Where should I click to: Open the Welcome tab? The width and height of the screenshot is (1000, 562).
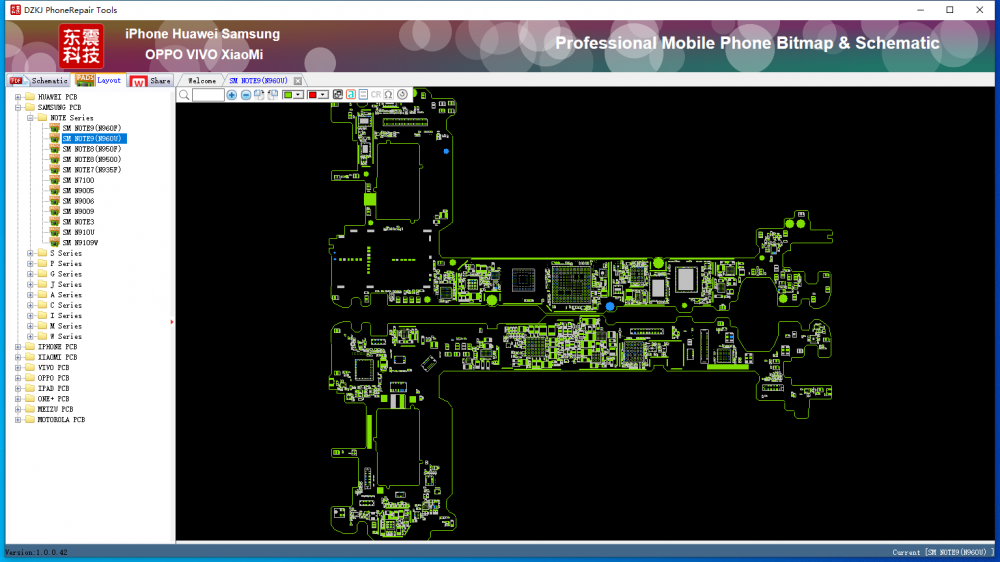click(201, 80)
